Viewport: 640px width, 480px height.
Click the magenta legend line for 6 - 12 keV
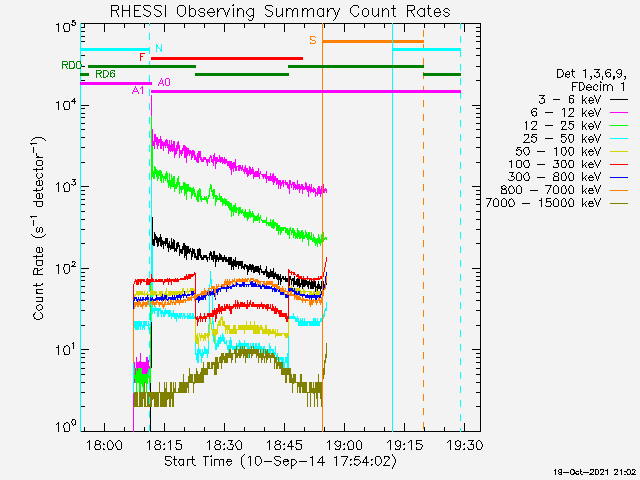pos(619,112)
